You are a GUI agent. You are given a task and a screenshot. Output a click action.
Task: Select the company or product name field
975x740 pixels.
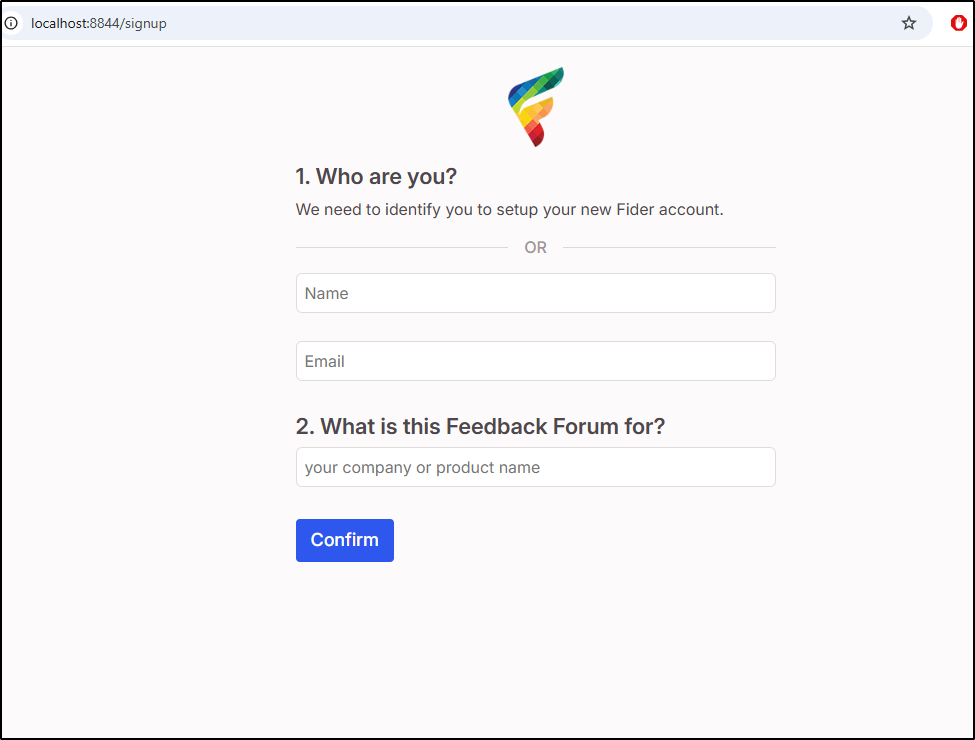coord(535,467)
